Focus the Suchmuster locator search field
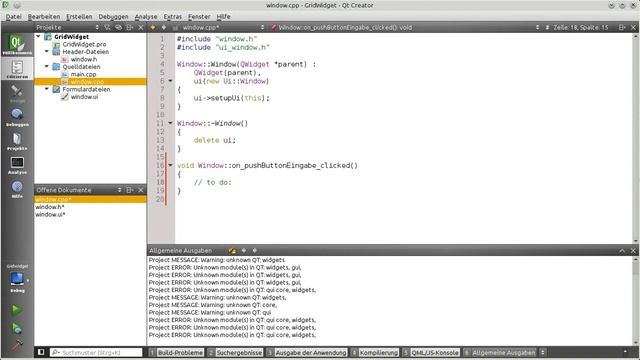 point(96,352)
